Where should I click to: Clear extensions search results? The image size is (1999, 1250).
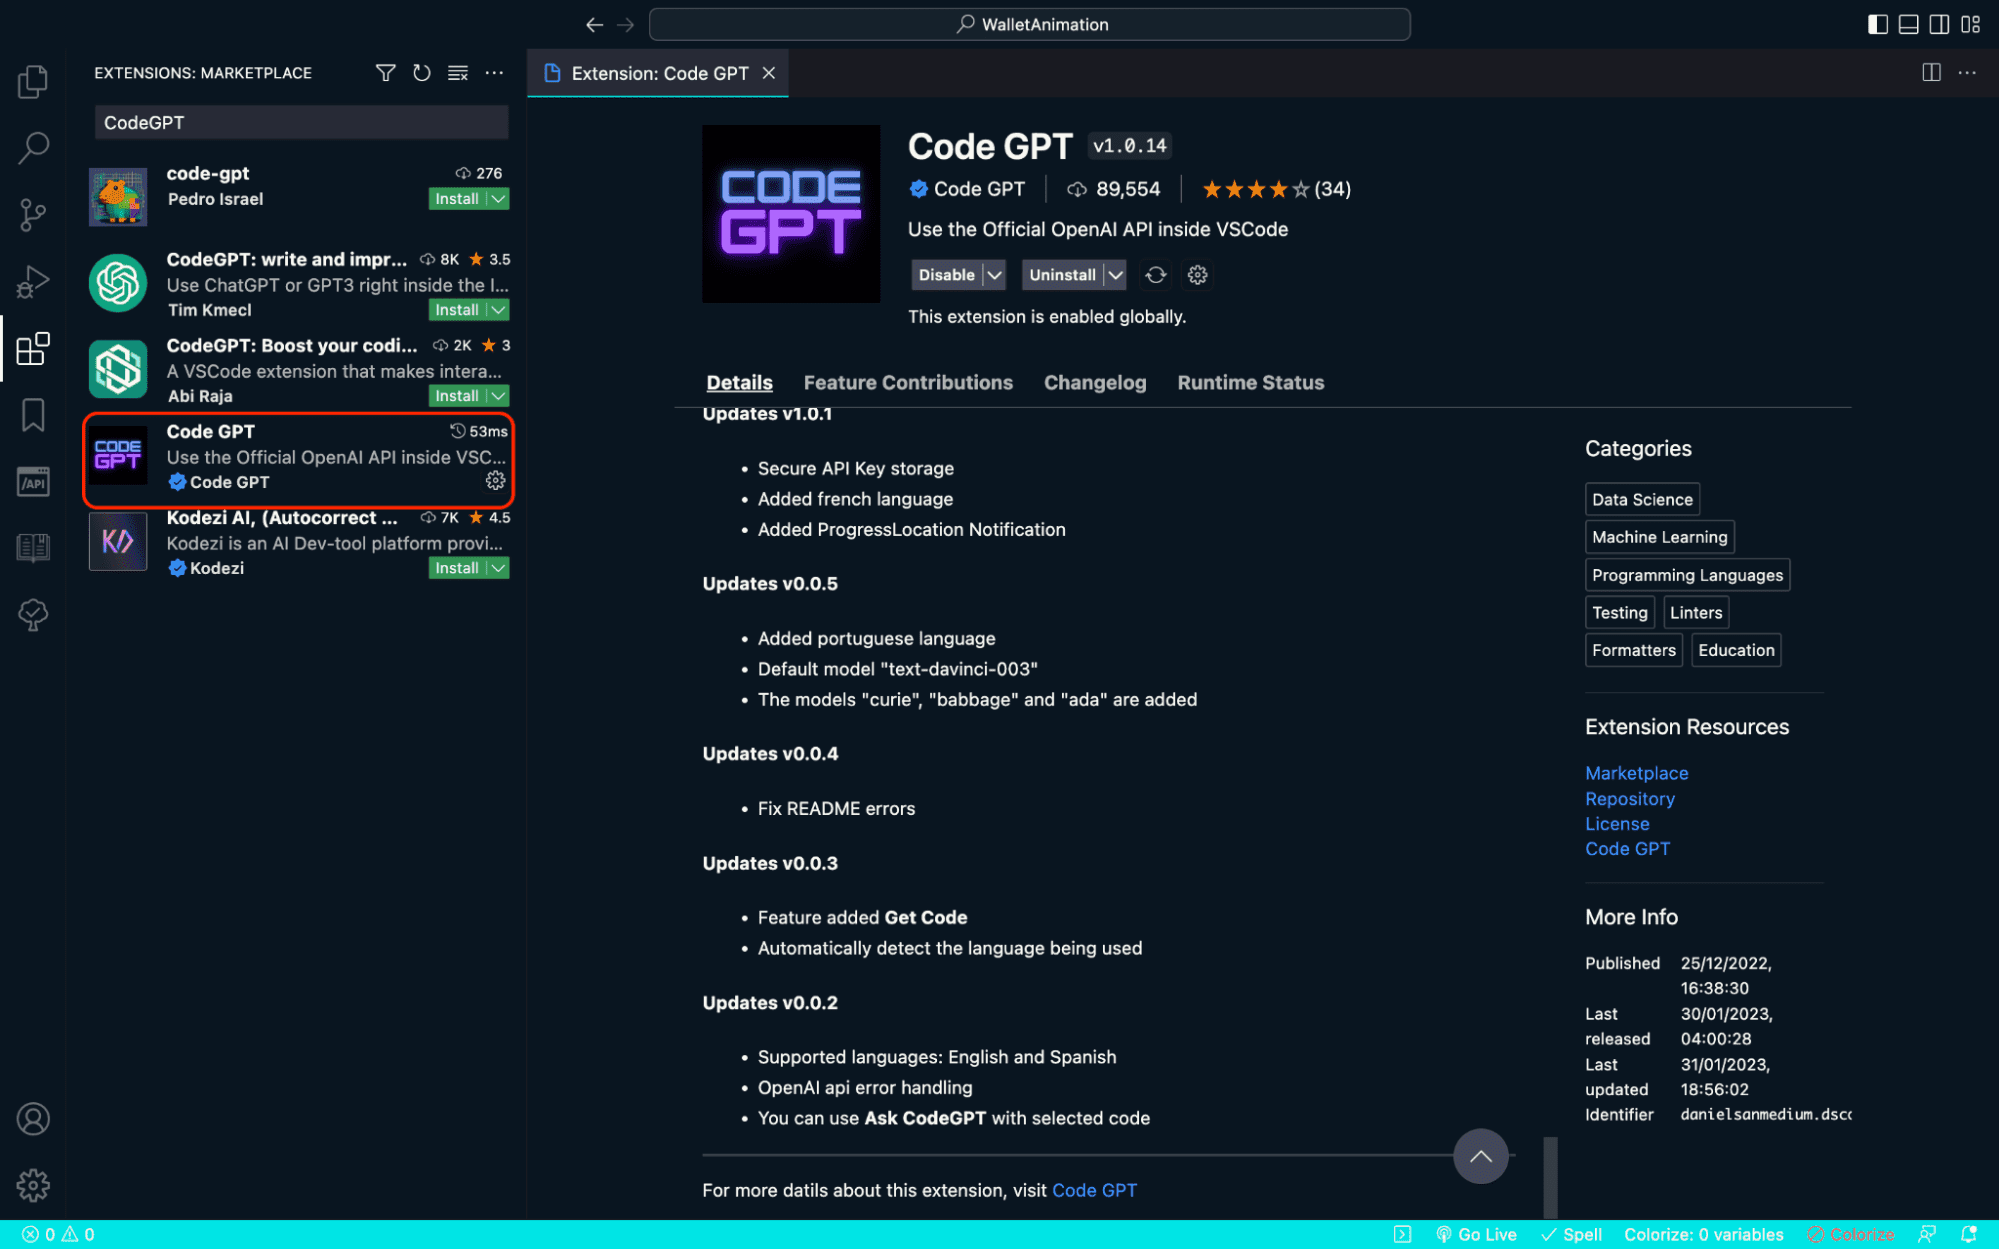(x=458, y=73)
